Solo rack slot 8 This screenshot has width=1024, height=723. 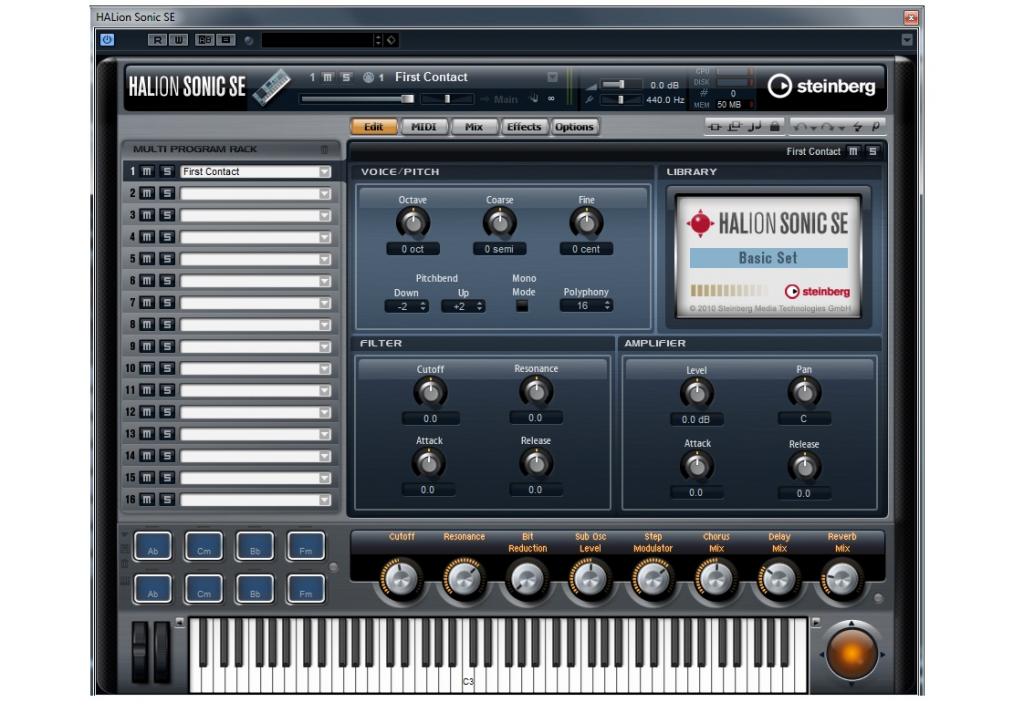167,325
